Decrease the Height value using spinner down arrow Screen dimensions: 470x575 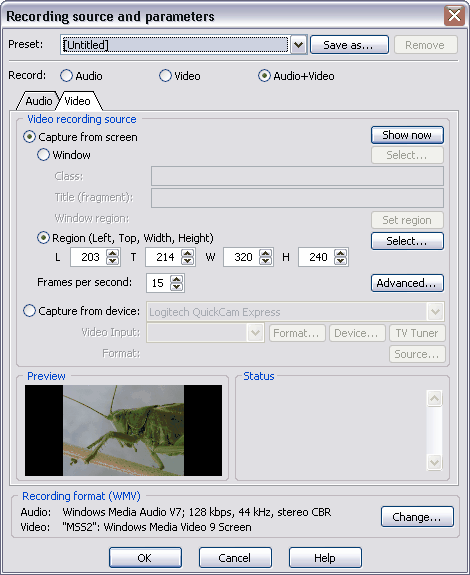pos(341,261)
